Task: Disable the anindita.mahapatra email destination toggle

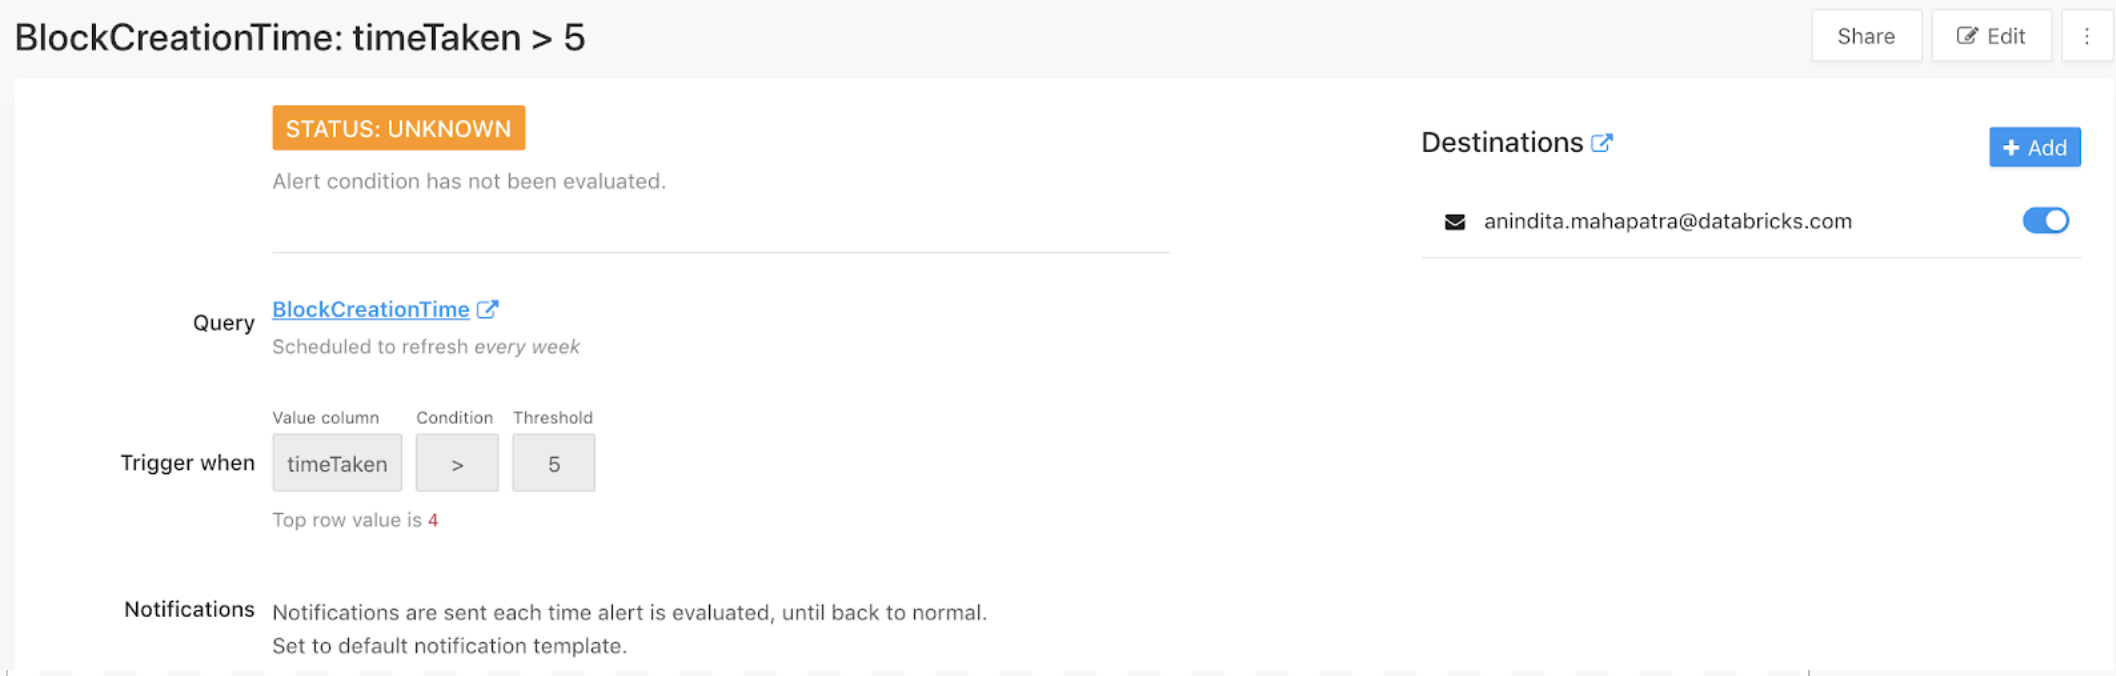Action: coord(2045,221)
